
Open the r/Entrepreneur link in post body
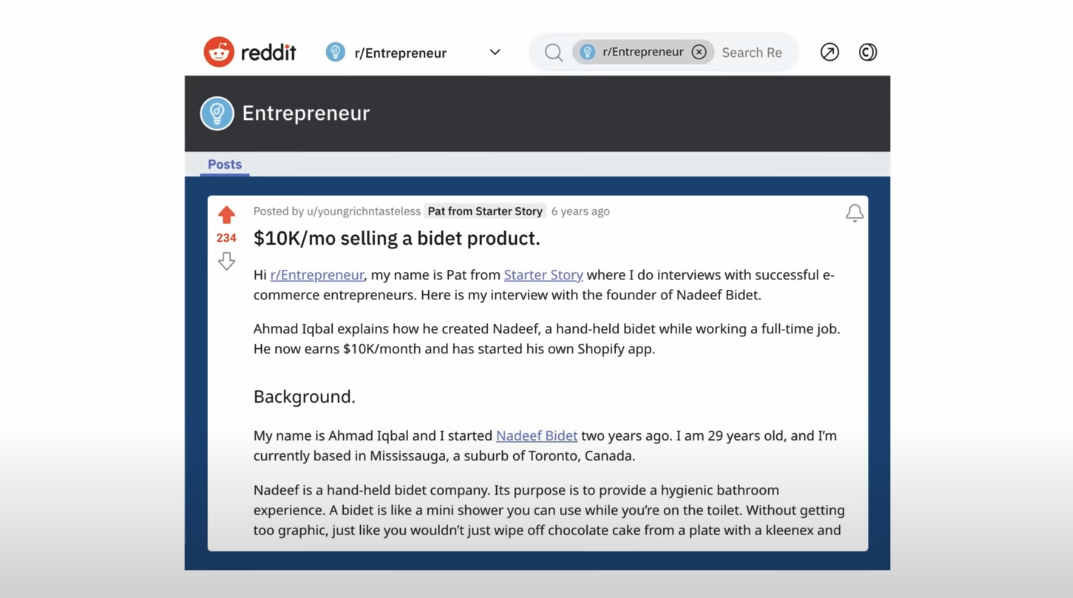point(317,275)
